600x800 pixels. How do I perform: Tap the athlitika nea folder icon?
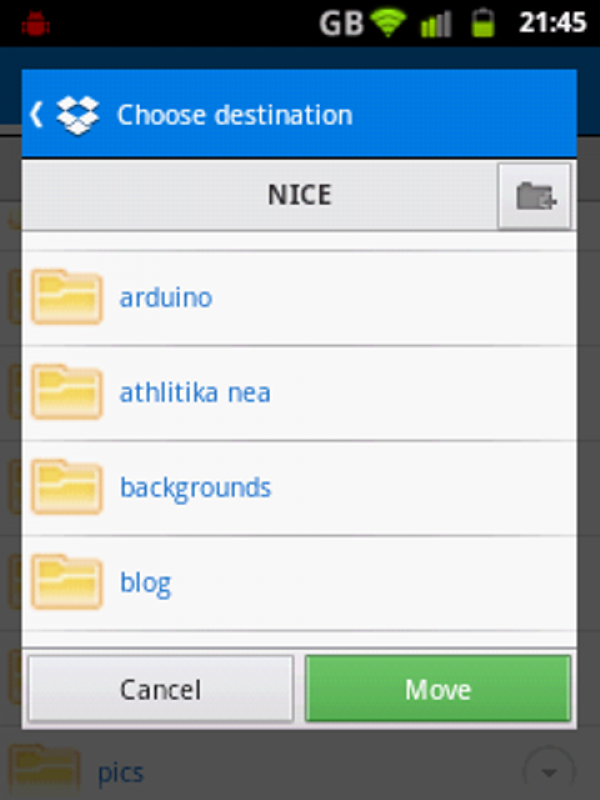[x=67, y=392]
